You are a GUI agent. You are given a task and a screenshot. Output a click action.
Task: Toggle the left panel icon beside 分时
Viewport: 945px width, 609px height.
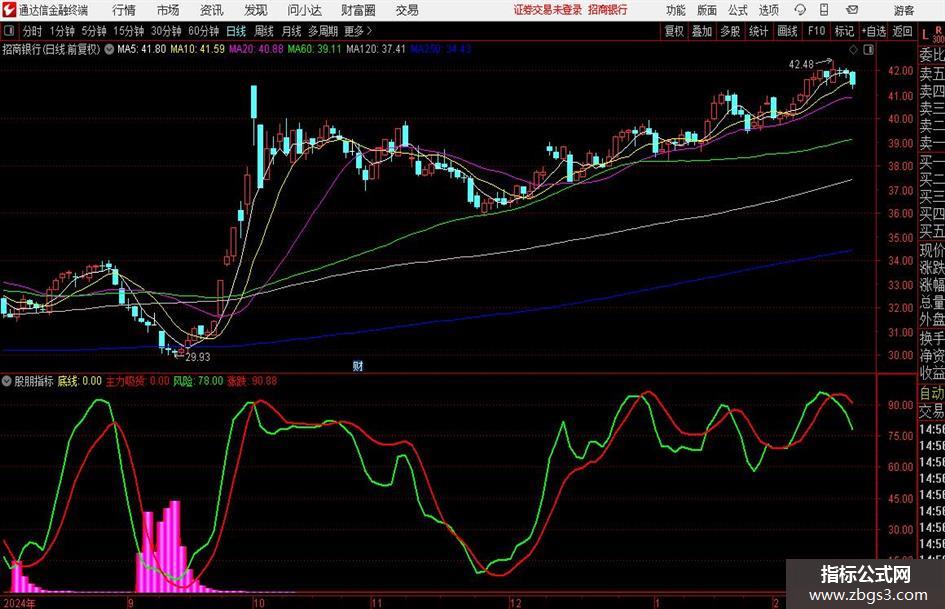[x=8, y=31]
